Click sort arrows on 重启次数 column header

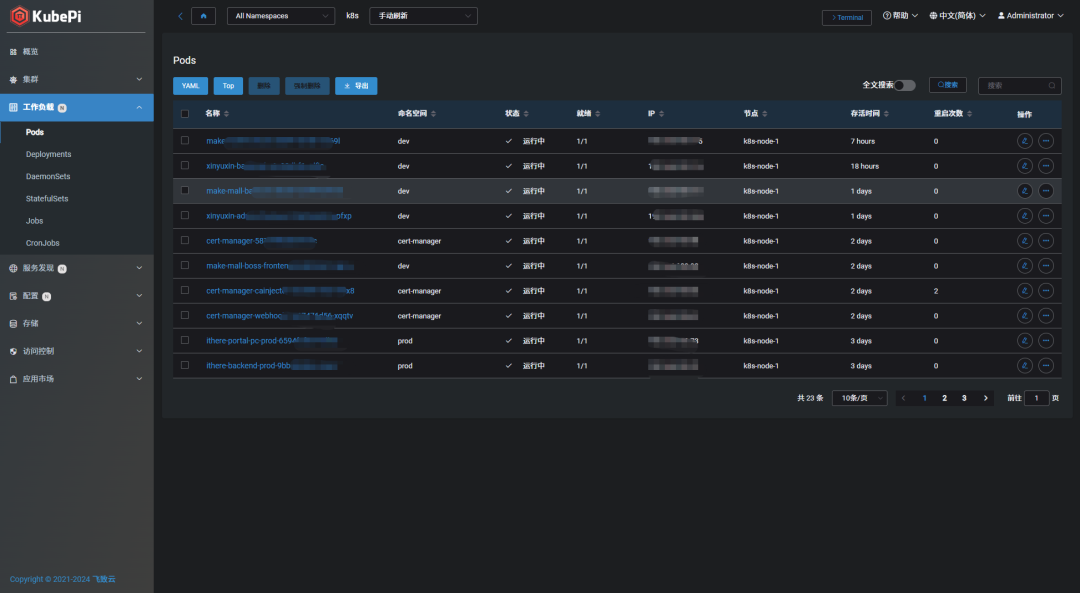(x=969, y=114)
